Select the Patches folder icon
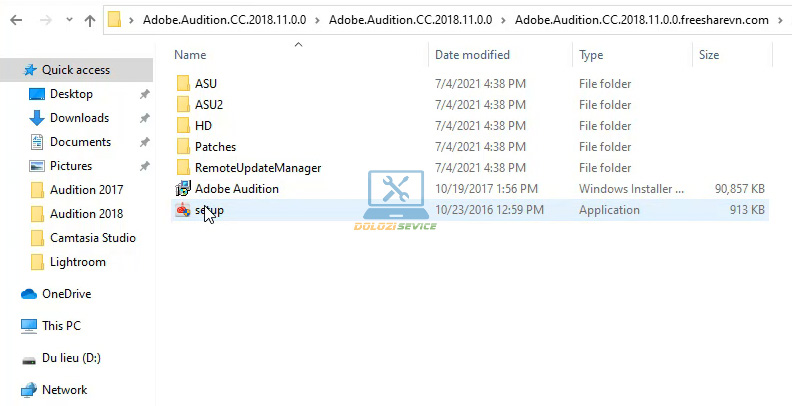Viewport: 792px width, 406px height. tap(183, 146)
